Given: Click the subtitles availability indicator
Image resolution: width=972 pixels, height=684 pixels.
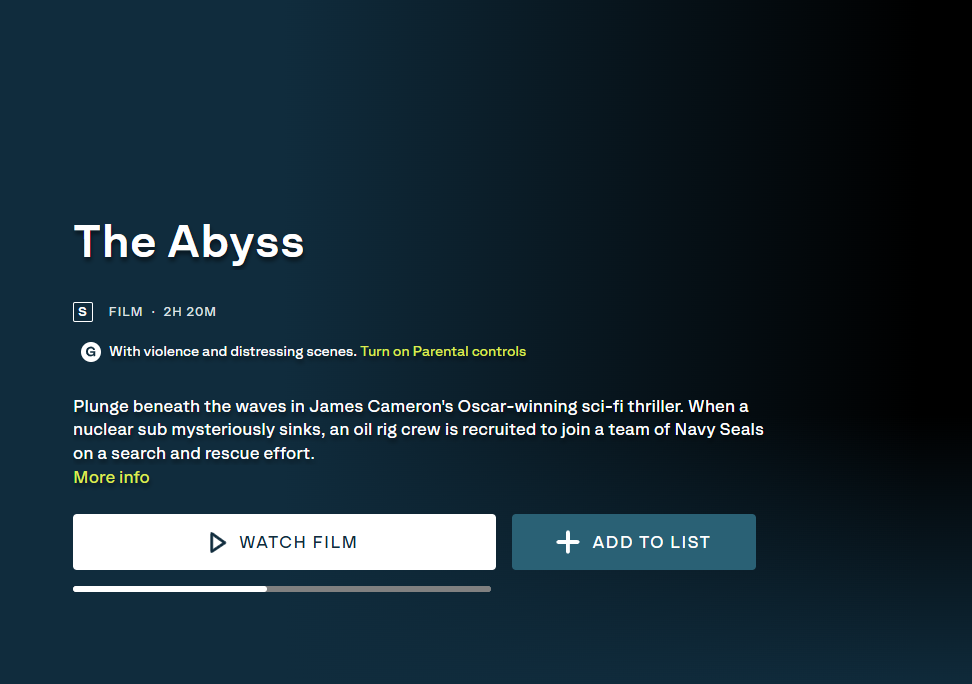Looking at the screenshot, I should point(83,311).
